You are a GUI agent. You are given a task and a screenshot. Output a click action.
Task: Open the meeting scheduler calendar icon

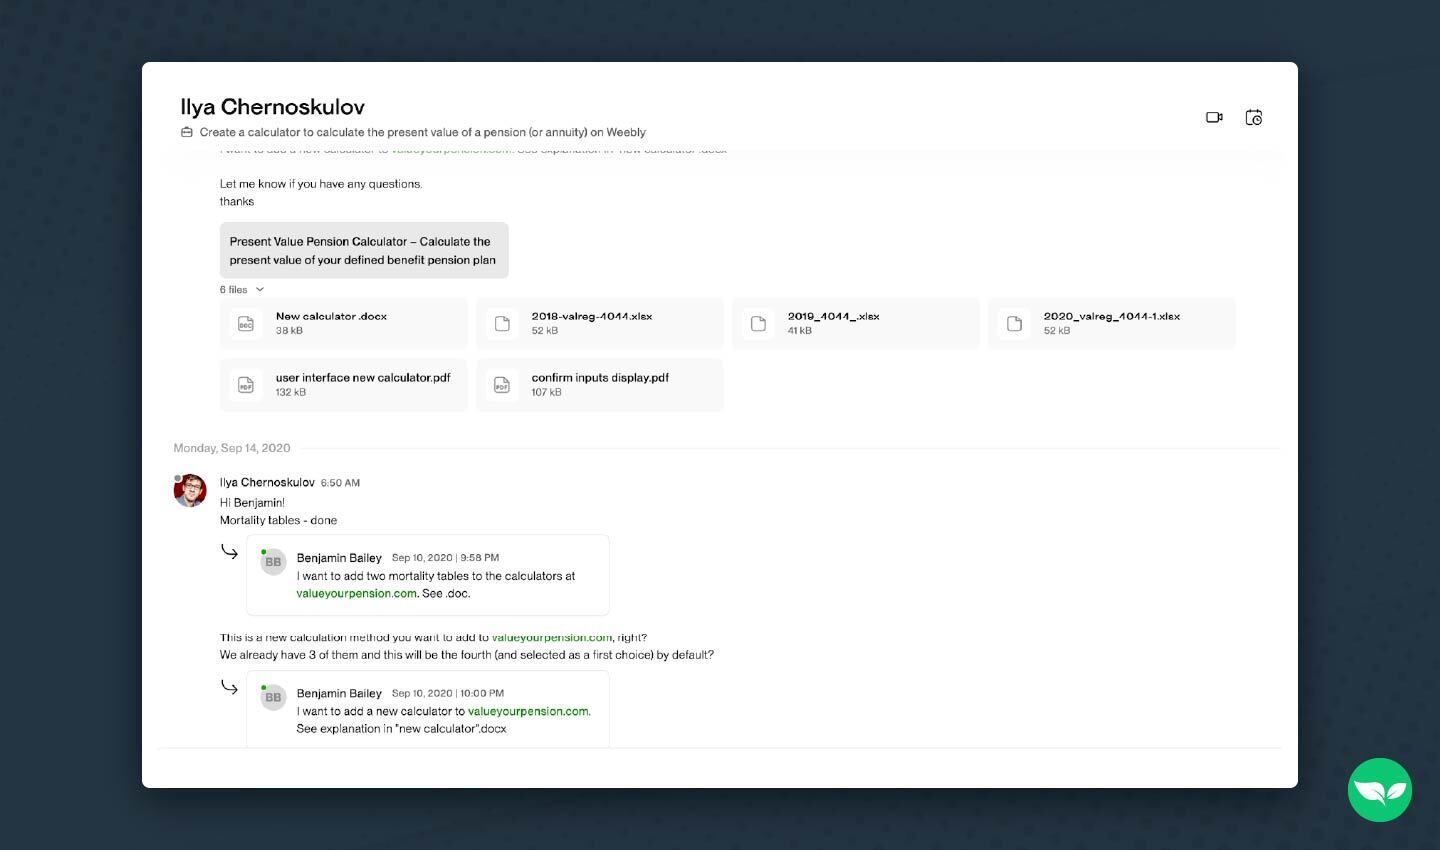(1254, 117)
